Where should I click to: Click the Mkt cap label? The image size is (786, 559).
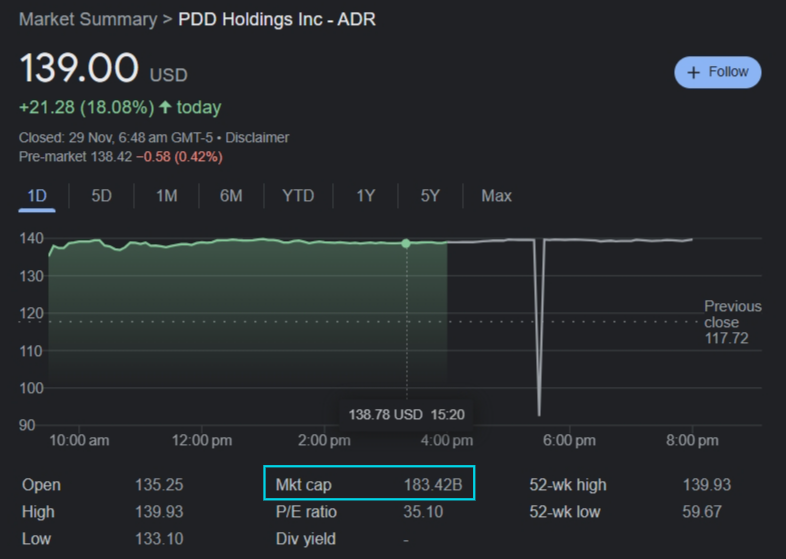303,485
